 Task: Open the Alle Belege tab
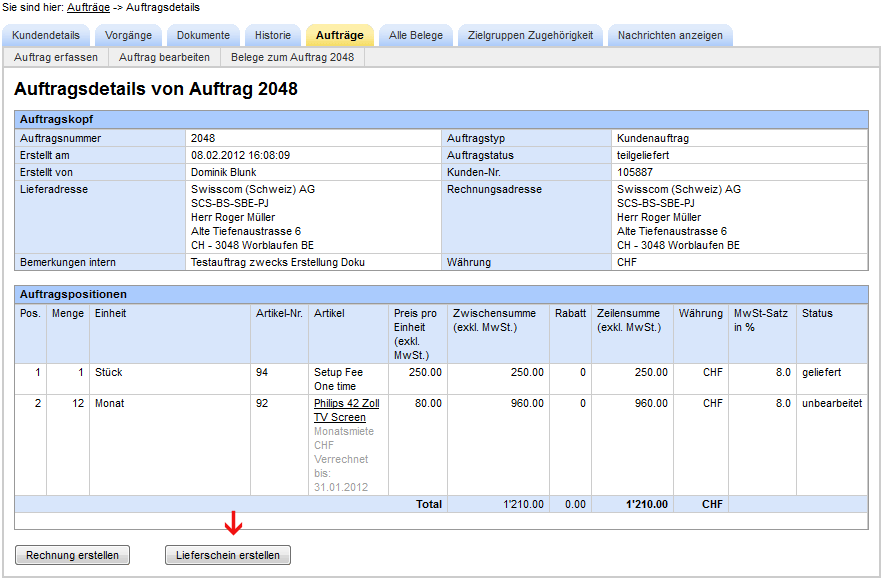tap(416, 36)
